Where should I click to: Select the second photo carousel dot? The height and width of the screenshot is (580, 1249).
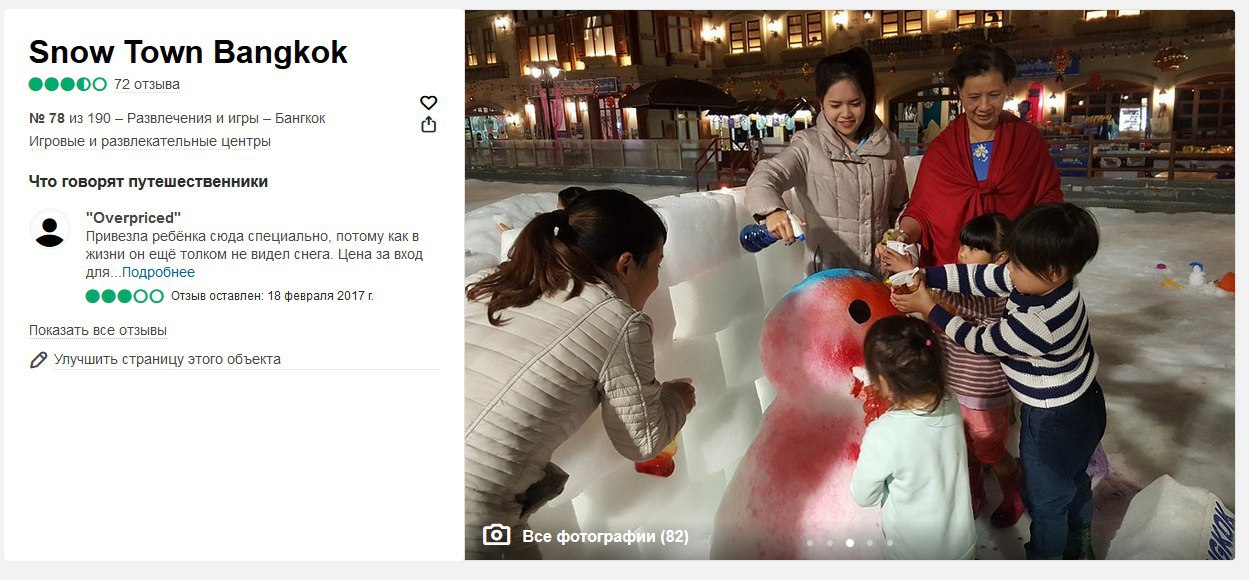coord(830,543)
